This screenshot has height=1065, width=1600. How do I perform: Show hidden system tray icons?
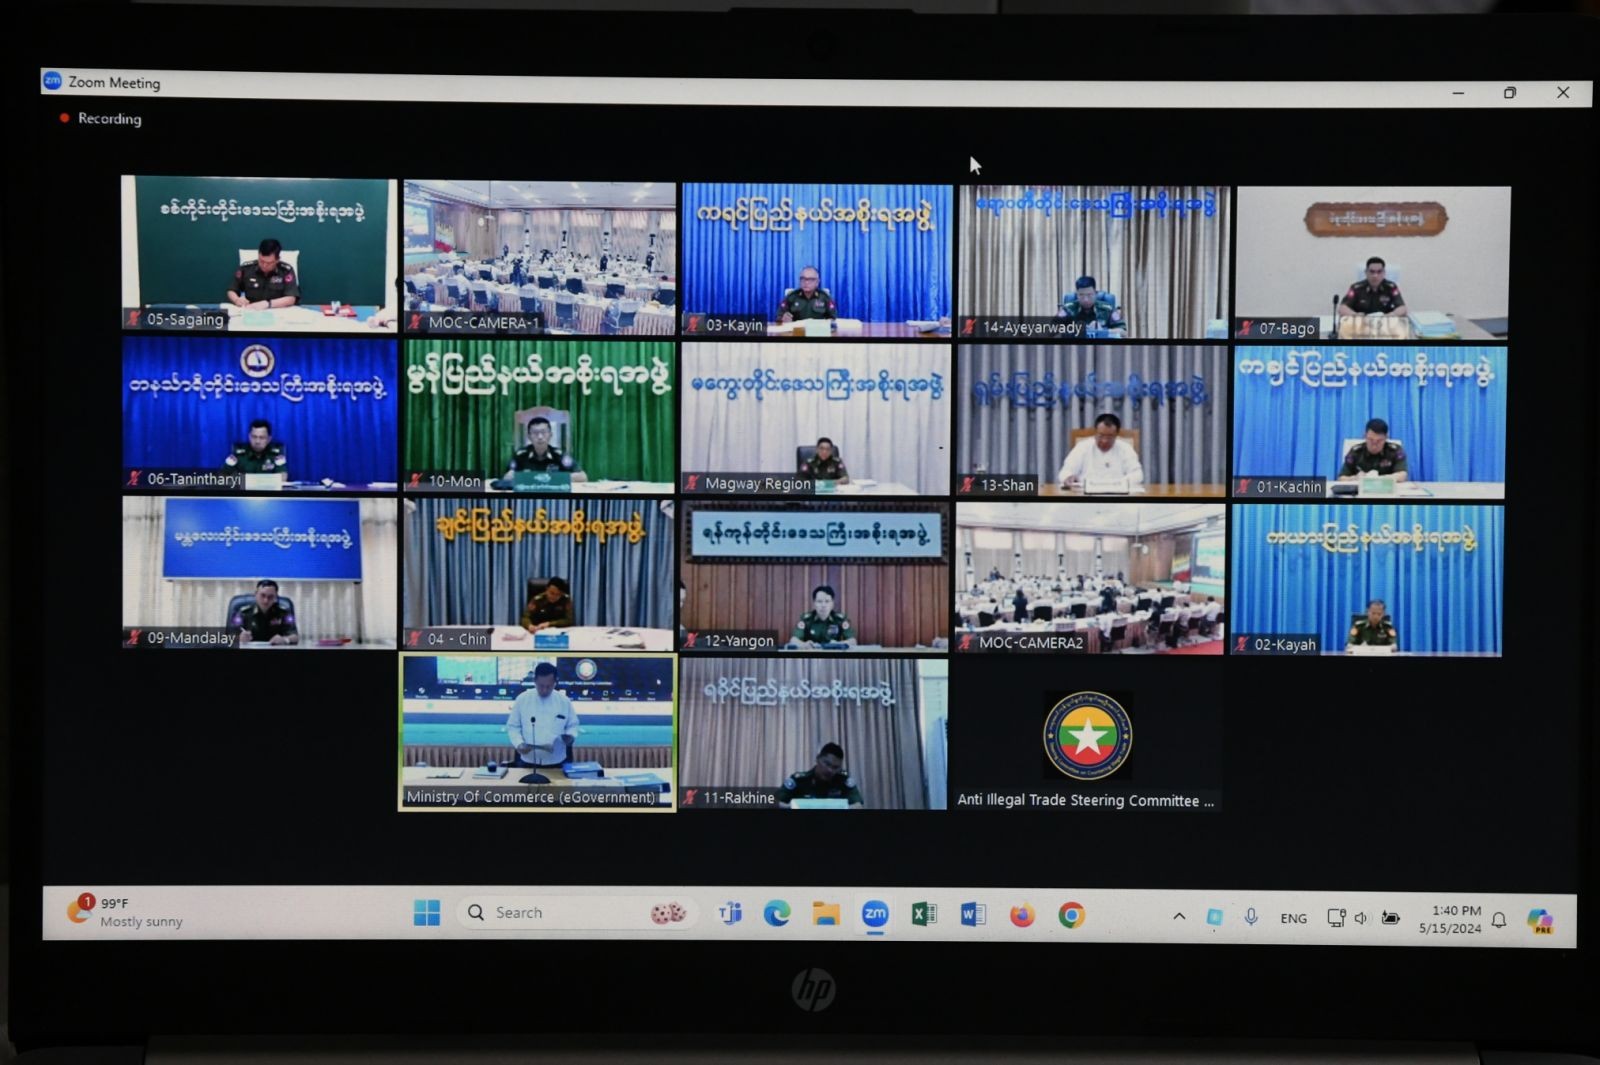pos(1179,916)
